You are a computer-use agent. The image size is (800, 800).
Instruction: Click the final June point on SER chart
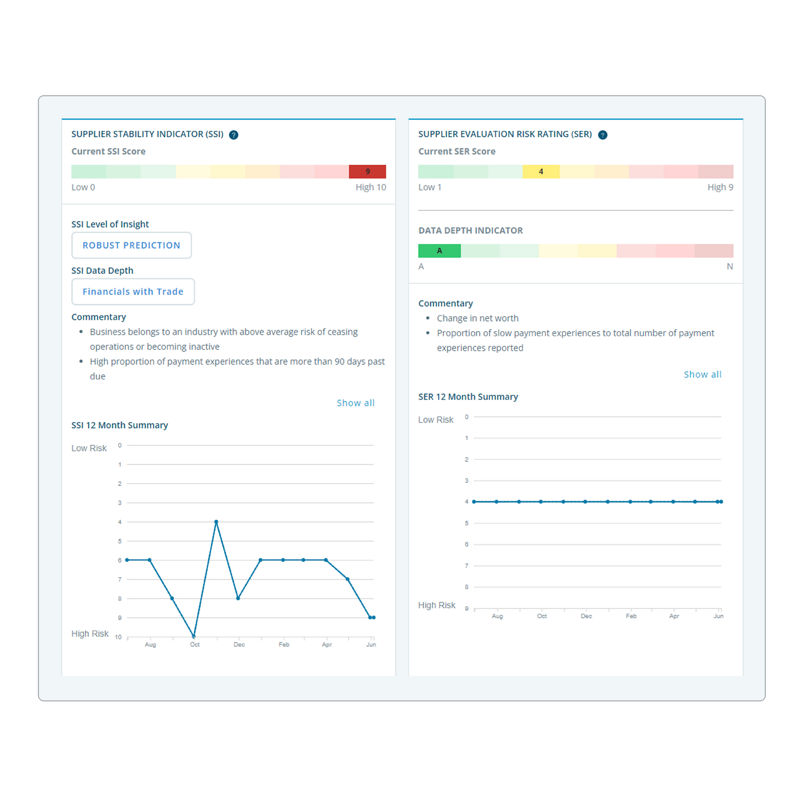coord(720,501)
